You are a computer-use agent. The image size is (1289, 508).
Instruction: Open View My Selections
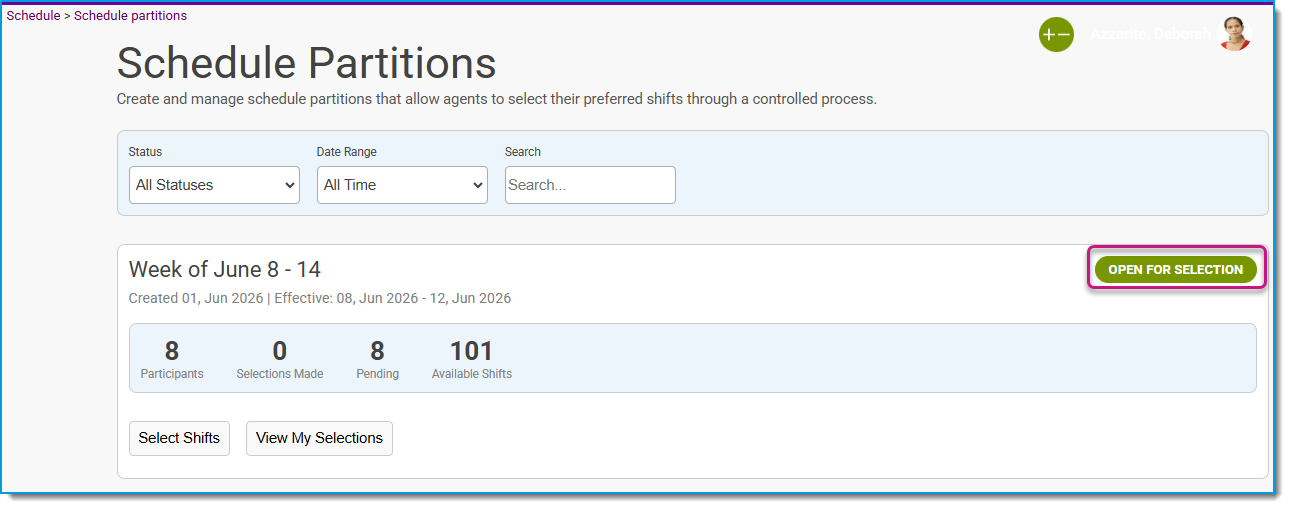point(319,438)
